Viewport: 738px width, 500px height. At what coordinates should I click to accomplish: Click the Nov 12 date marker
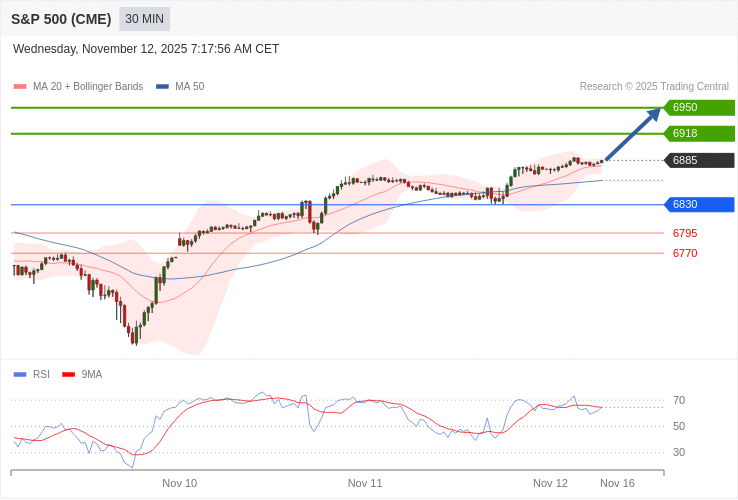click(550, 483)
